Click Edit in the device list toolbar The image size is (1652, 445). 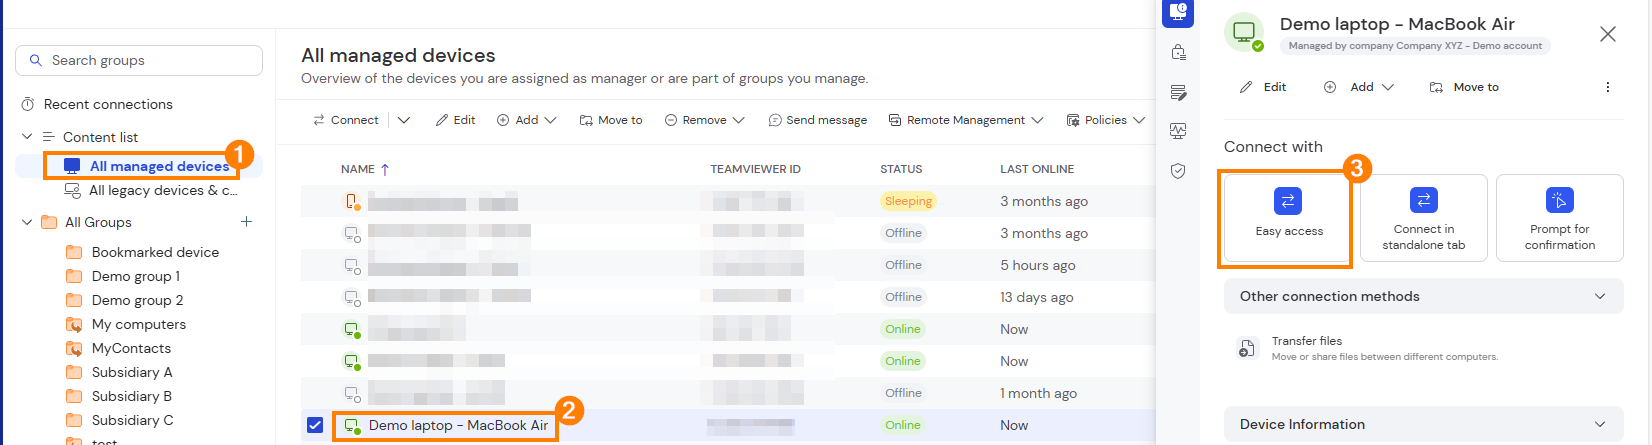point(456,120)
